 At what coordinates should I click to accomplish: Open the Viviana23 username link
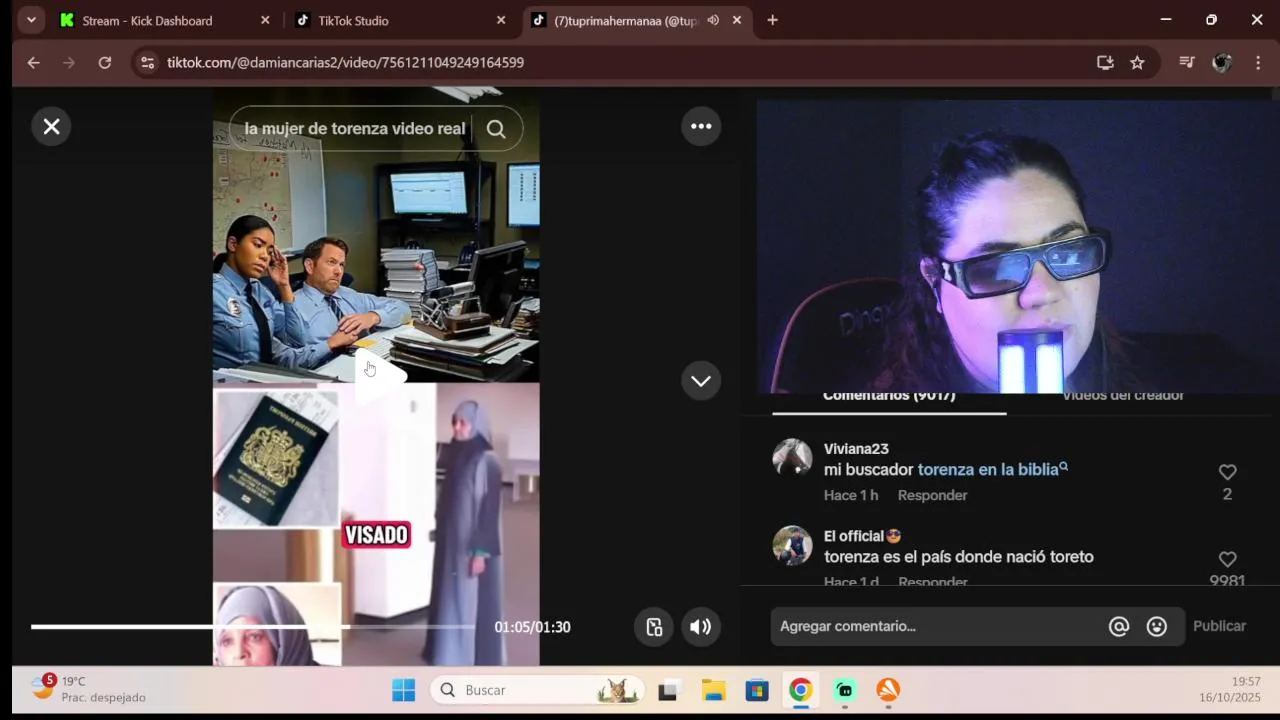tap(856, 449)
